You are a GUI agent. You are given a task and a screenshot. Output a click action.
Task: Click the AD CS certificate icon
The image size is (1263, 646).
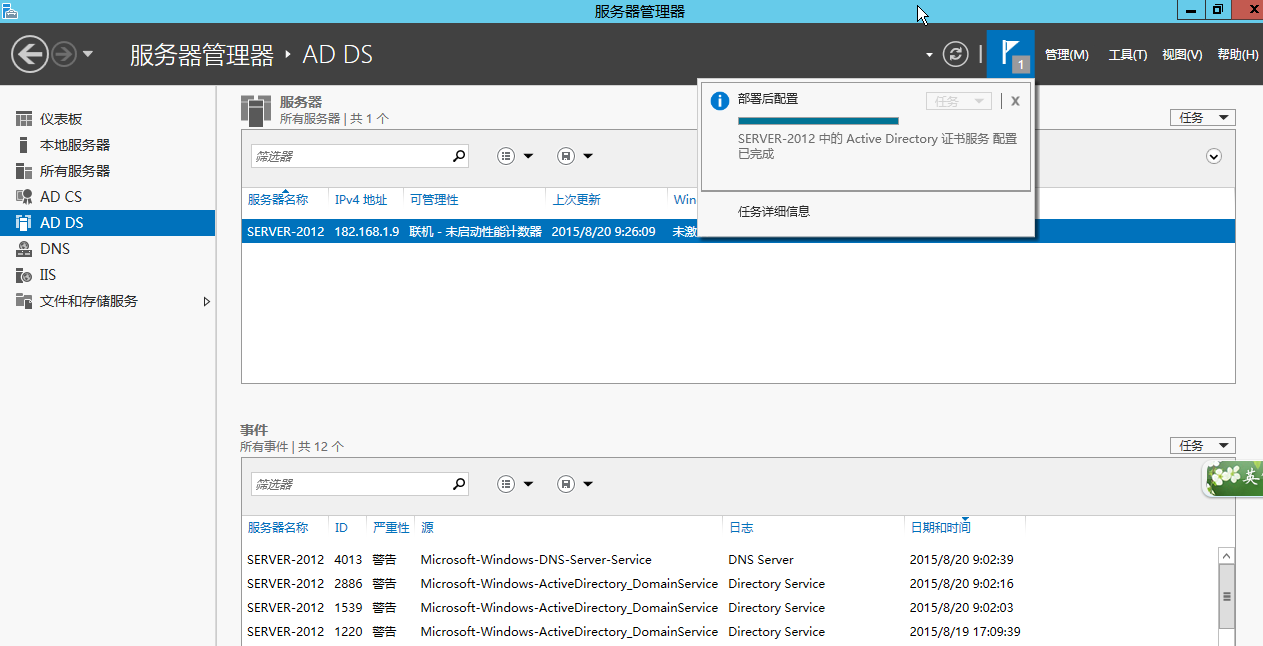click(24, 197)
